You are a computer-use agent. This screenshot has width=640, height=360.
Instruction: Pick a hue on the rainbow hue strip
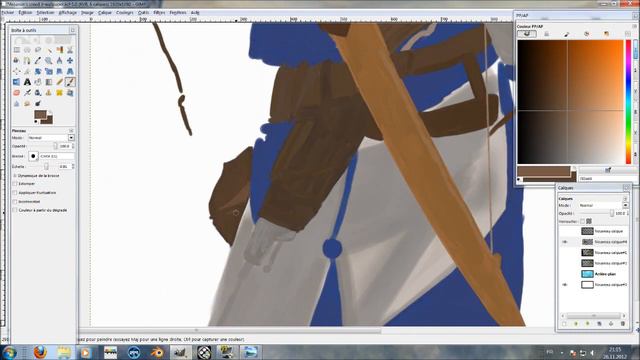pos(629,102)
